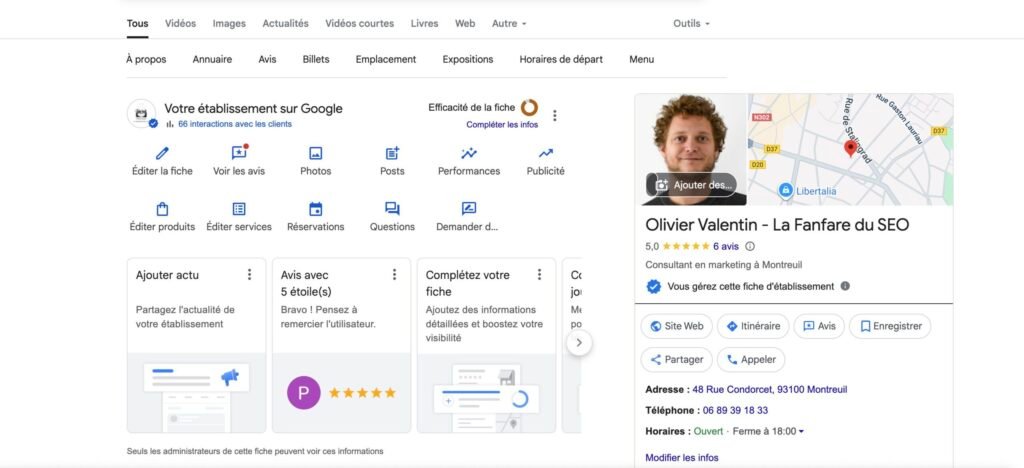
Task: Select the À propos section tab
Action: pyautogui.click(x=146, y=59)
